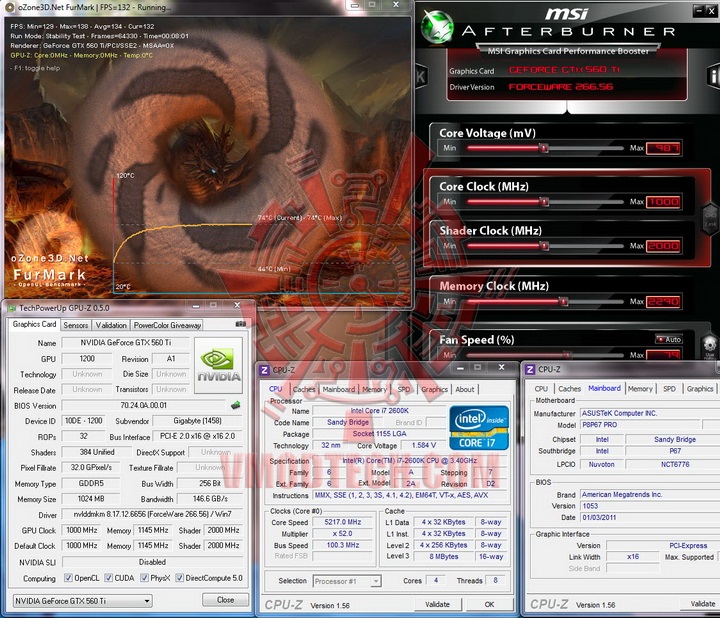Click the BIOS Version field 70.24.0A.00.01
Image resolution: width=720 pixels, height=618 pixels.
click(144, 405)
